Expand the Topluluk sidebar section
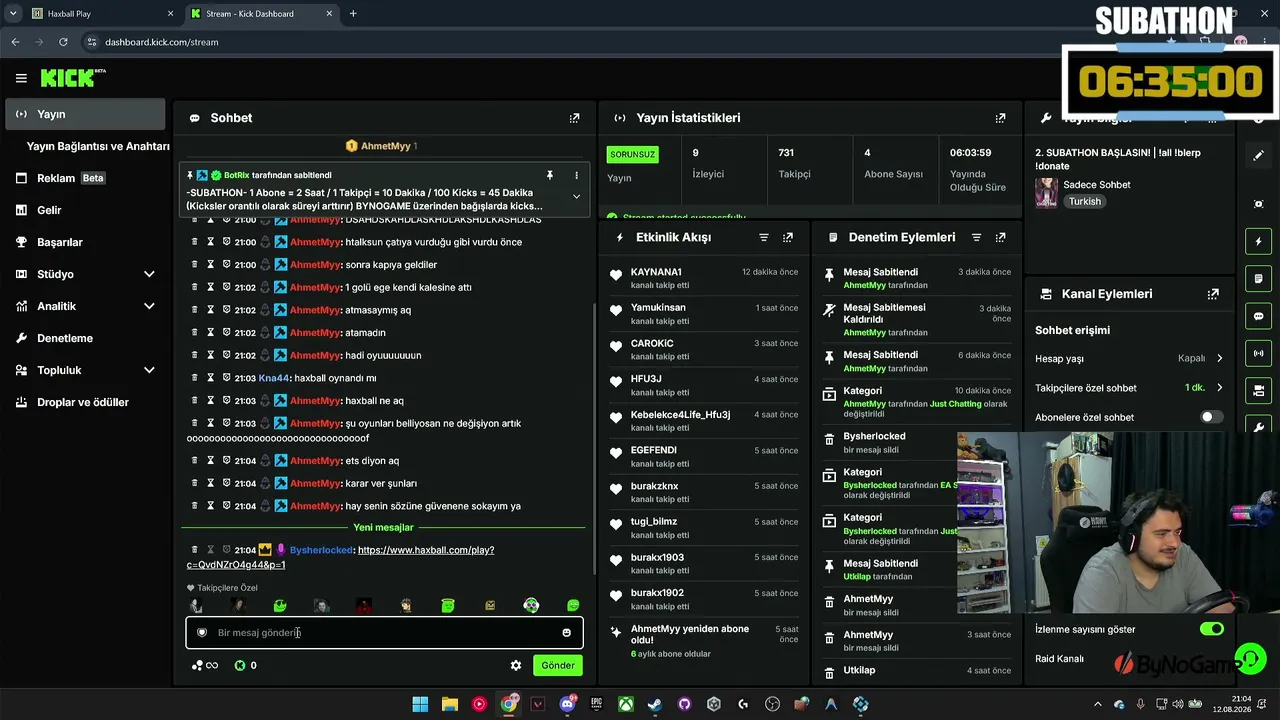 [149, 370]
